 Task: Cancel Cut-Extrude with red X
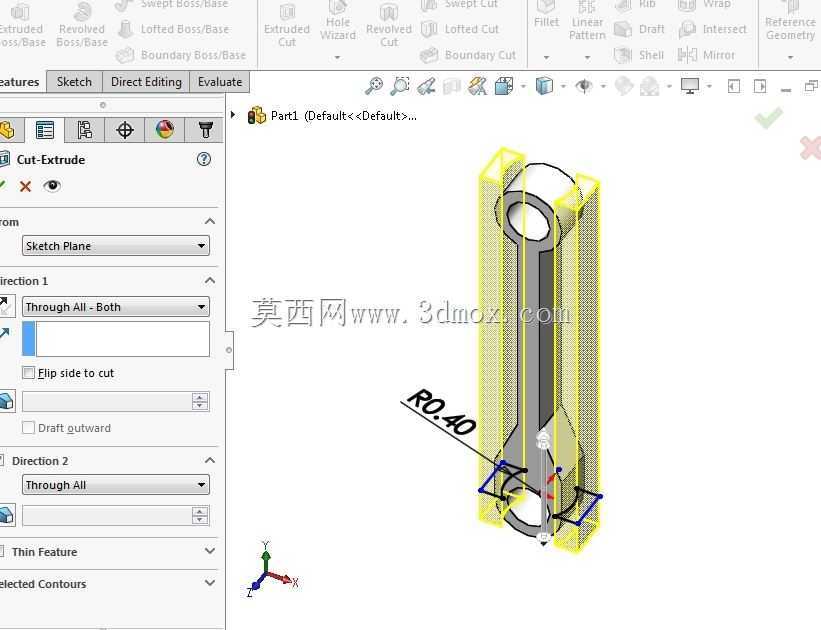point(25,186)
